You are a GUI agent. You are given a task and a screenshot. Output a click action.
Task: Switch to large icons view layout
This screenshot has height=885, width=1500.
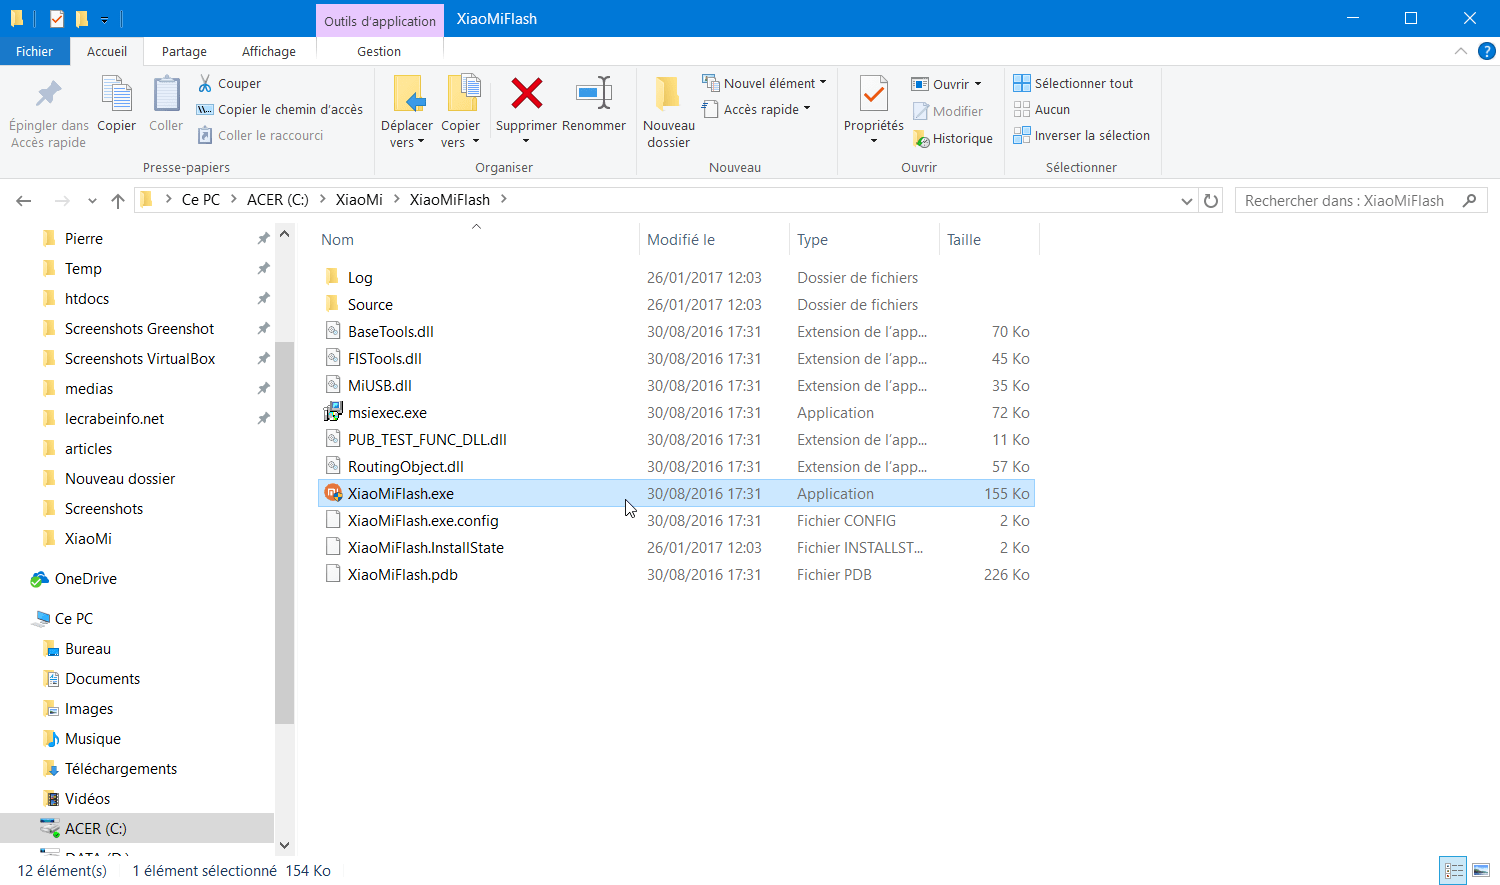click(1481, 870)
